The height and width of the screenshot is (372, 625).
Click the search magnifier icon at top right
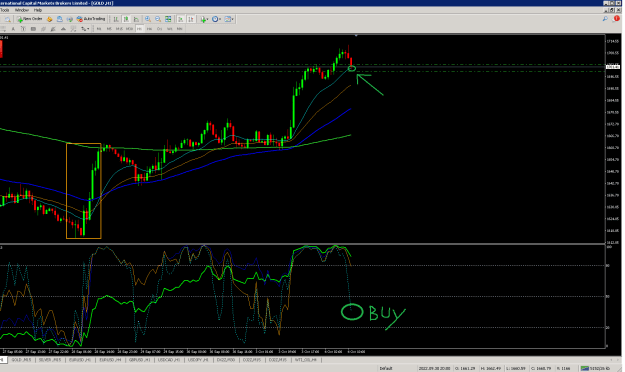605,19
